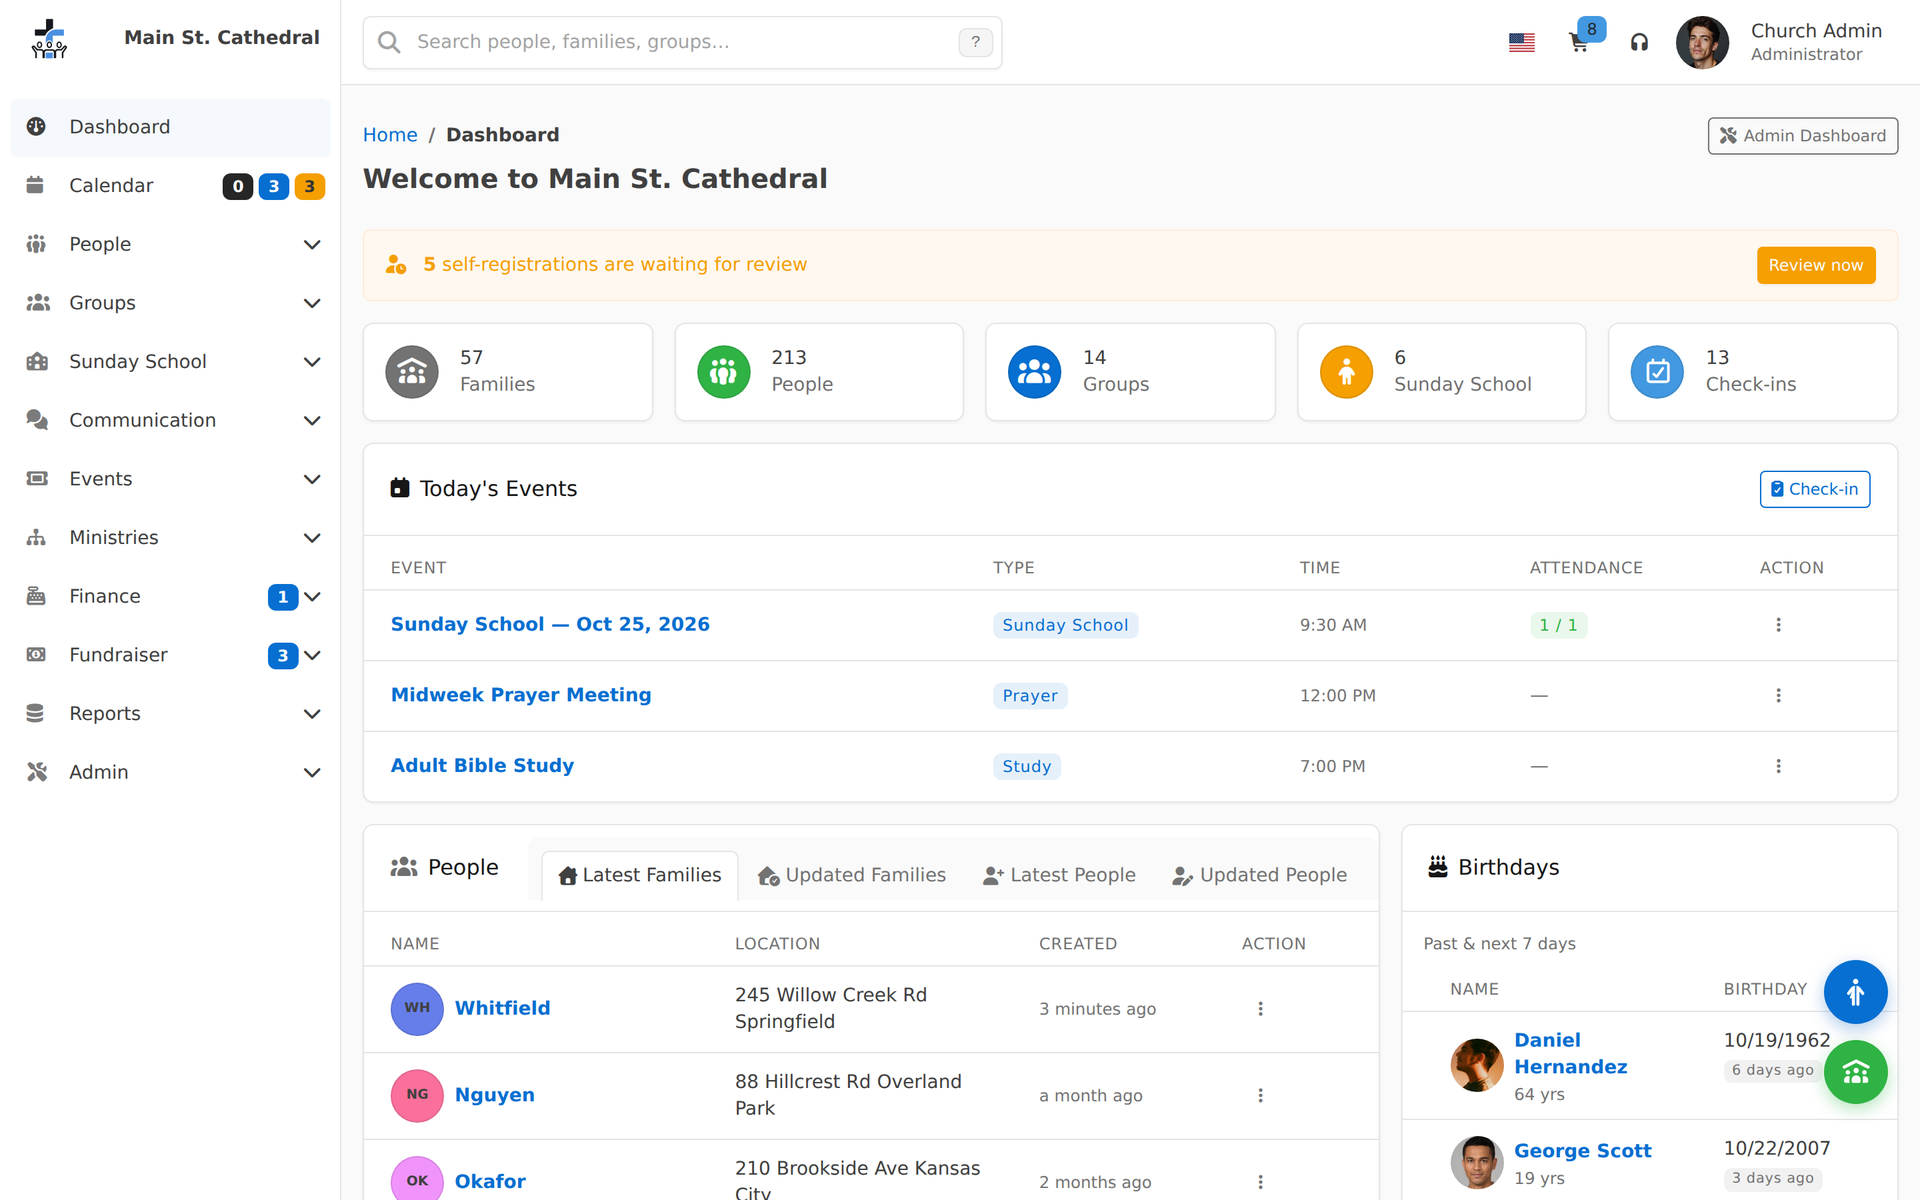This screenshot has width=1920, height=1200.
Task: Click the orange Sunday School stat icon
Action: point(1346,372)
